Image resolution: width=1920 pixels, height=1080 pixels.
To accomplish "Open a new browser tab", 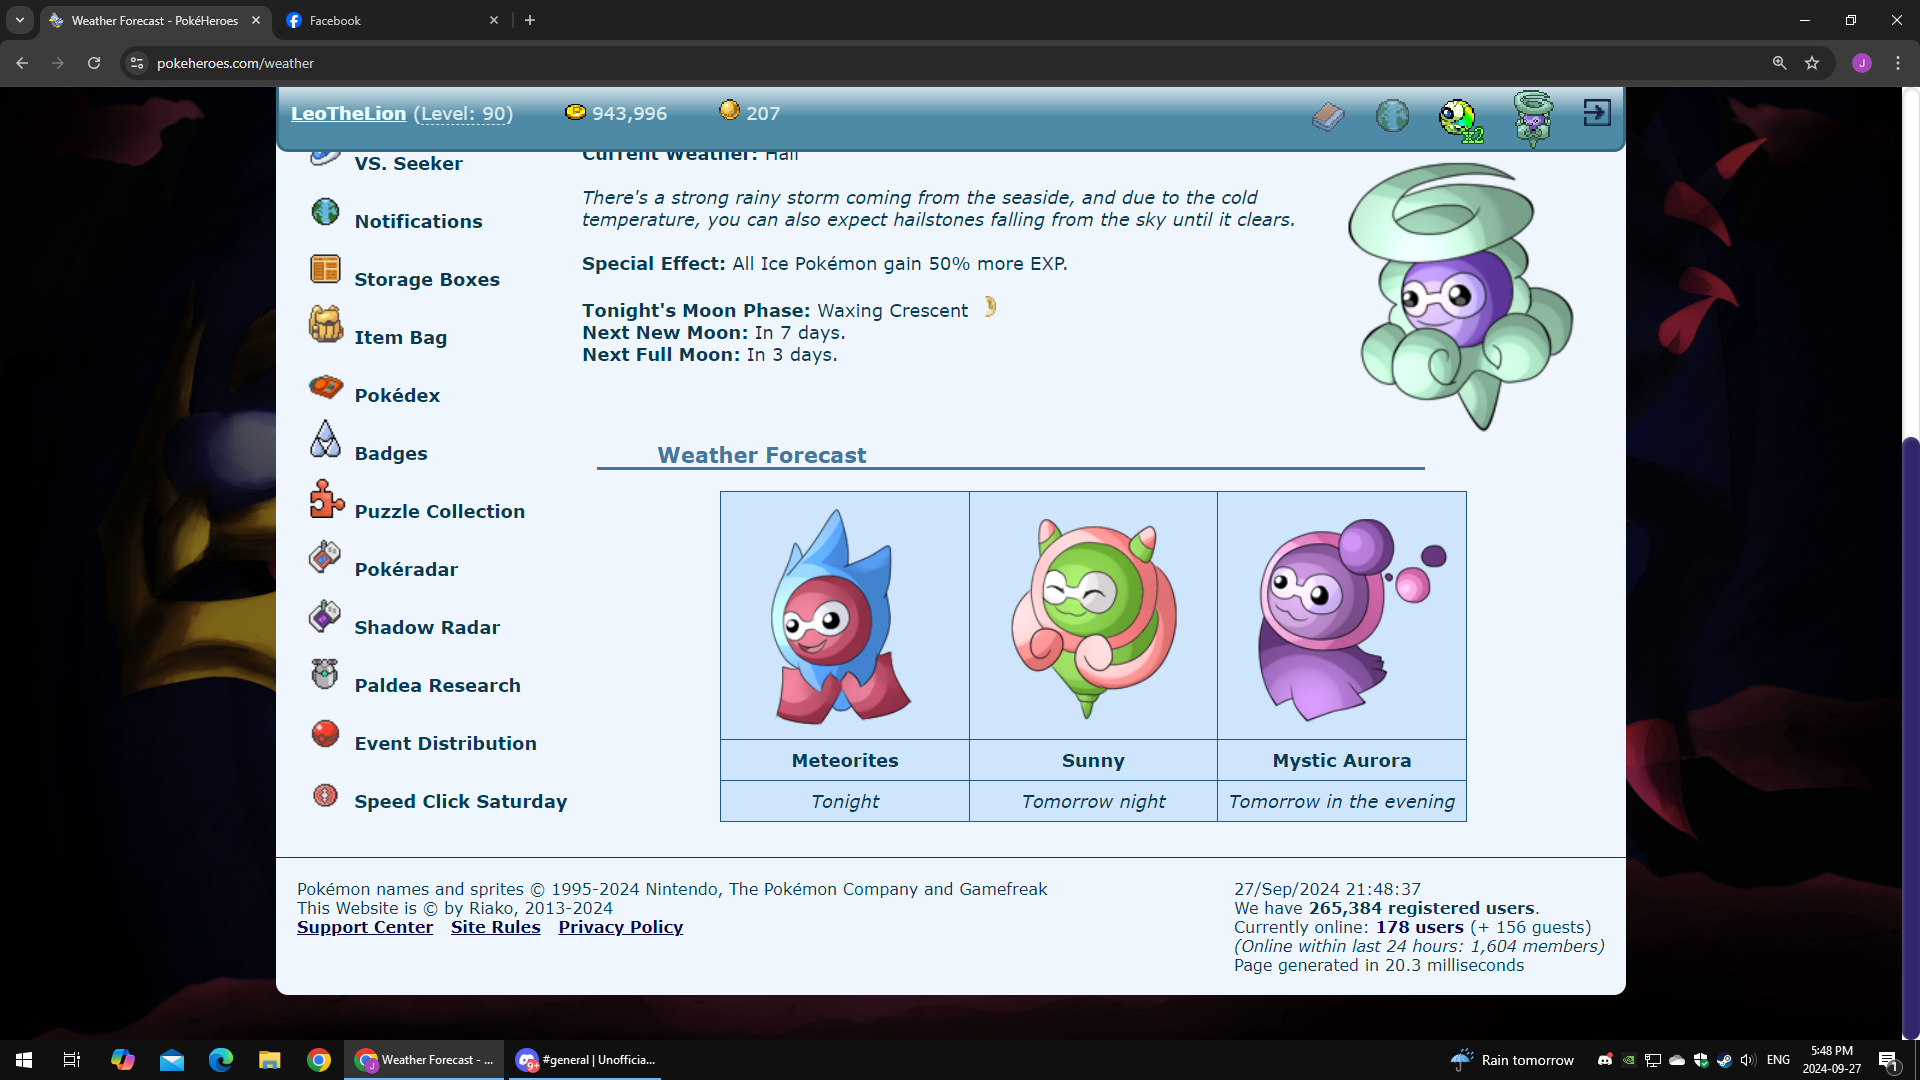I will (x=530, y=20).
